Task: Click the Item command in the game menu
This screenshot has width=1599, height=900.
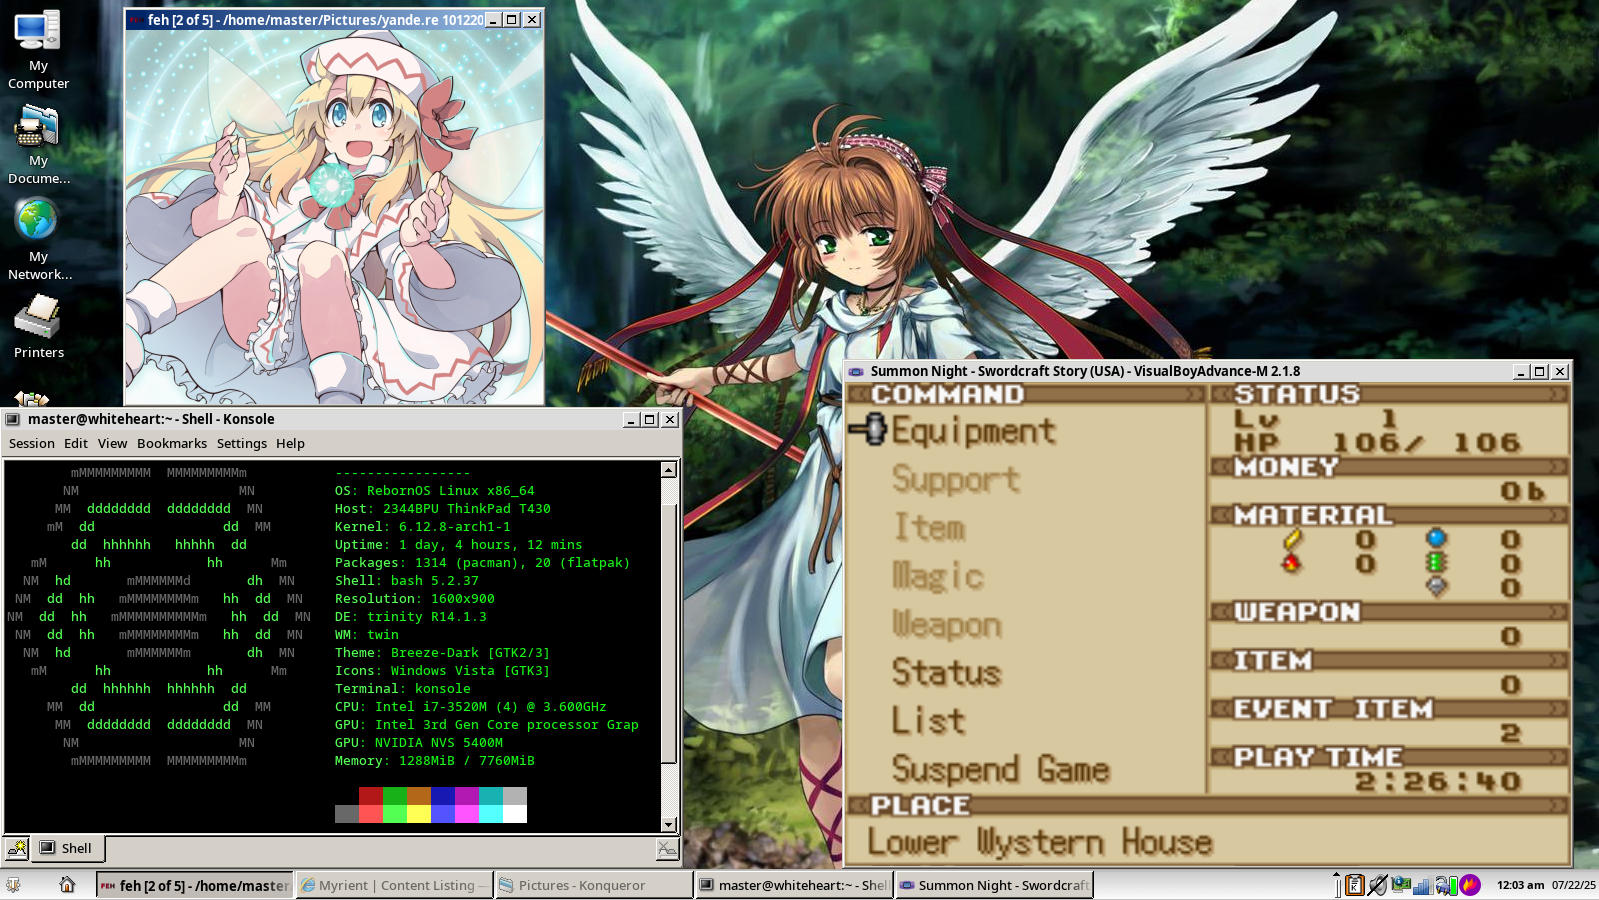Action: click(x=929, y=527)
